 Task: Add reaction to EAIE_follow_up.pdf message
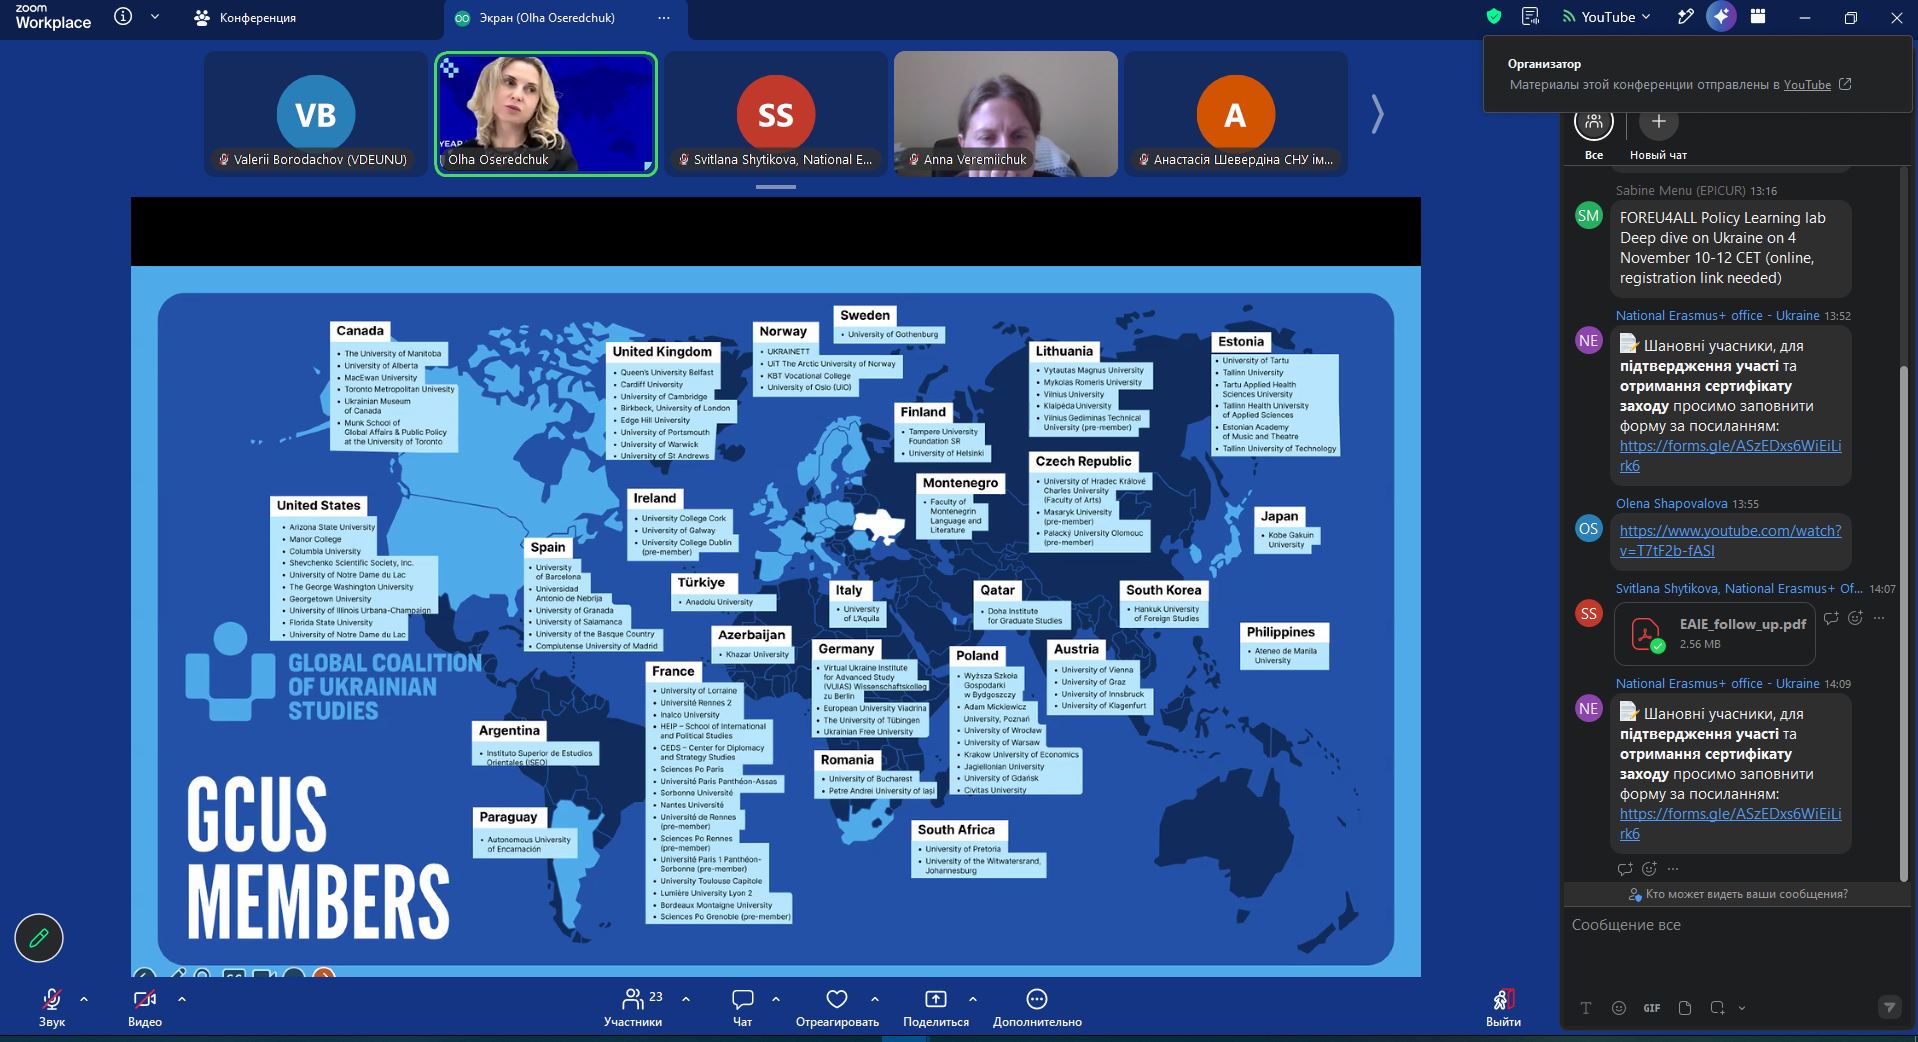point(1855,618)
